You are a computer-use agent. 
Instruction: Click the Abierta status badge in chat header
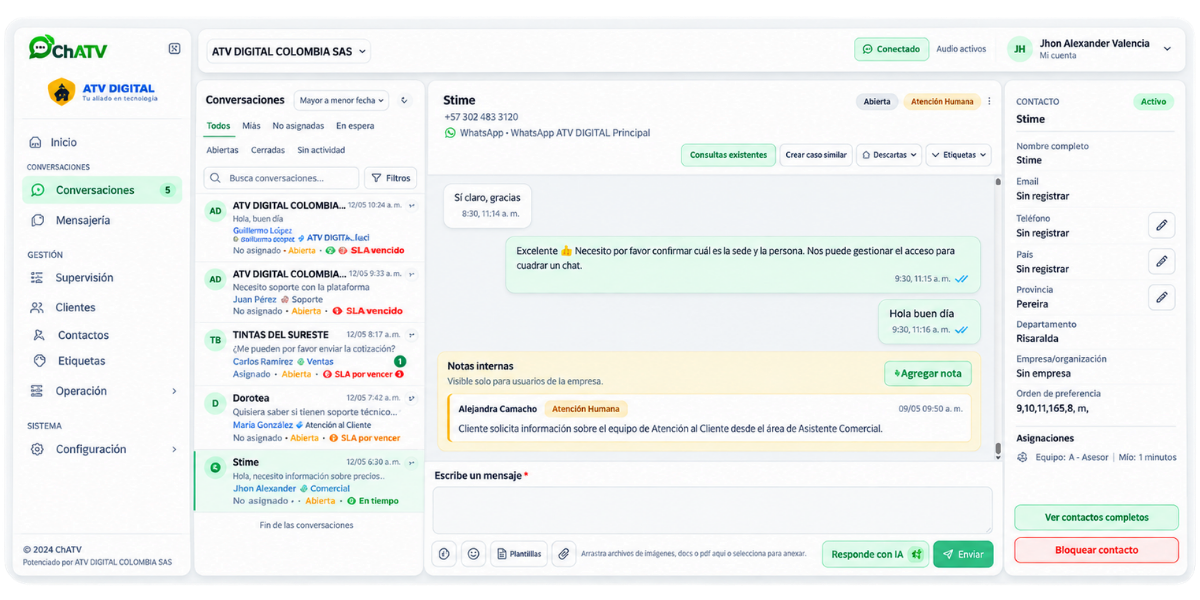877,101
